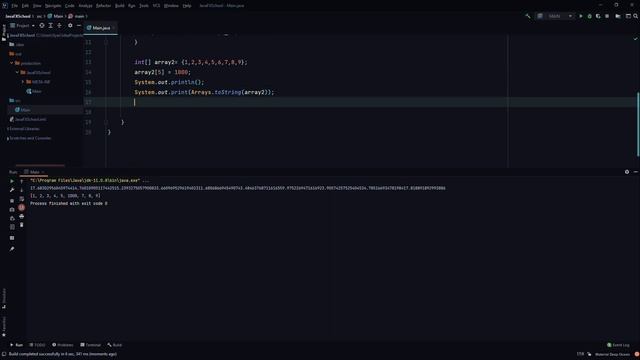Click the print icon in Run console
Screen dimensions: 640x360
pos(22,216)
